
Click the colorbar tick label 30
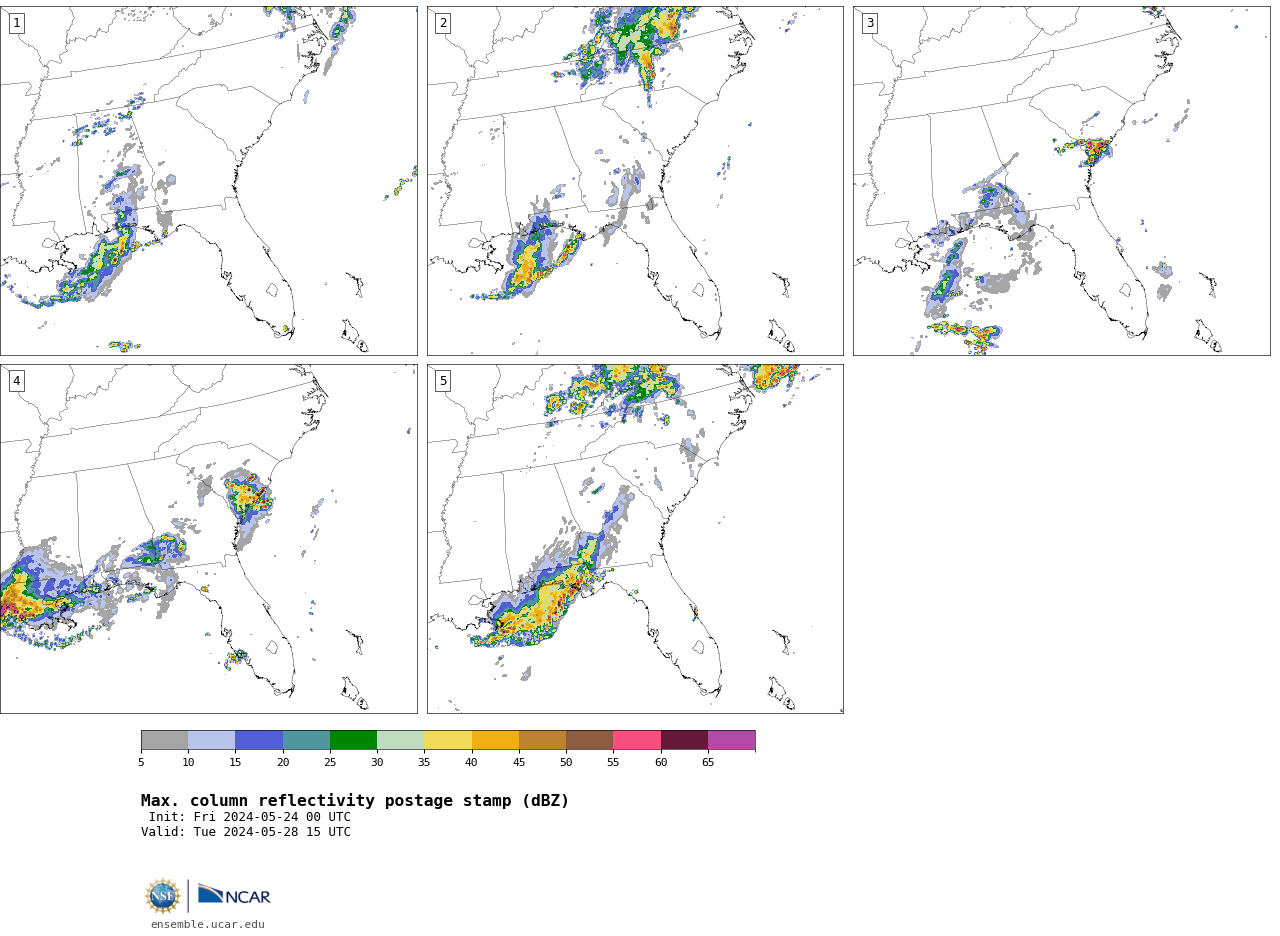(x=377, y=763)
